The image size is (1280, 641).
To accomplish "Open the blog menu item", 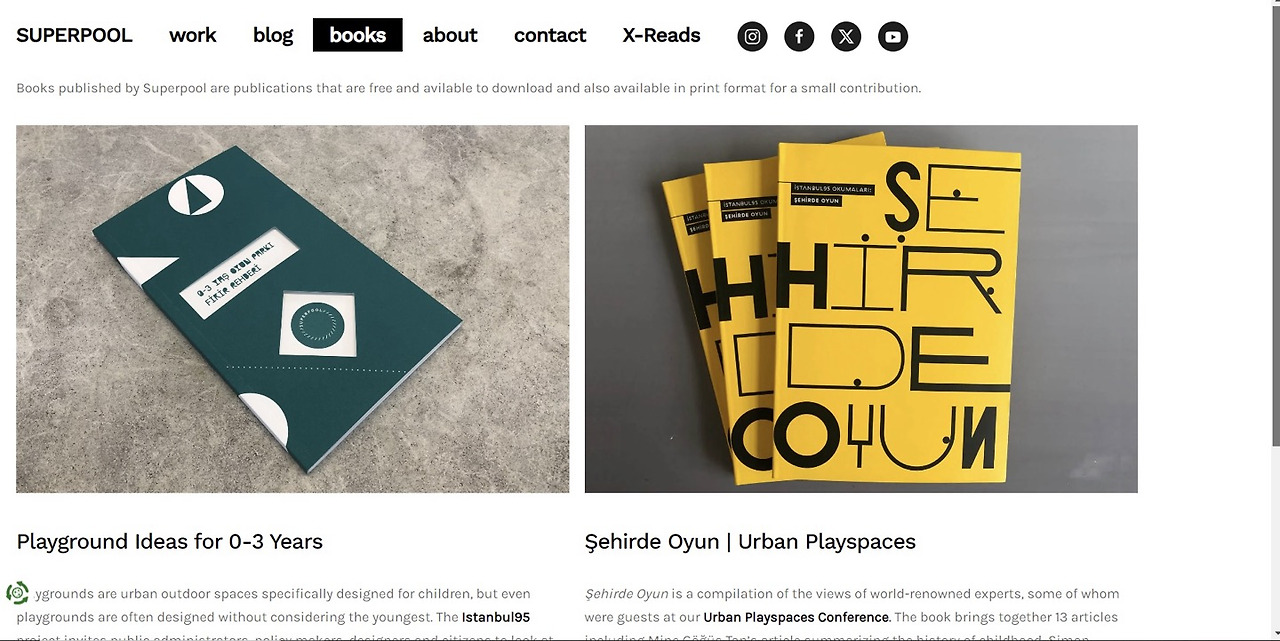I will coord(273,35).
